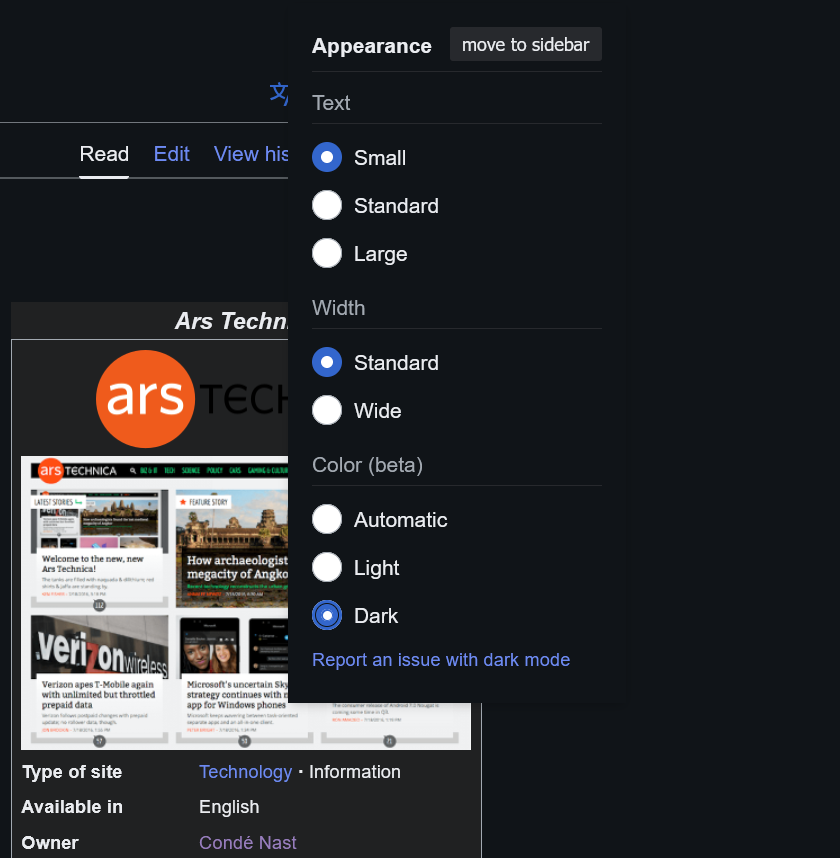The height and width of the screenshot is (858, 840).
Task: Click the small ars logo in the screenshot
Action: click(51, 470)
